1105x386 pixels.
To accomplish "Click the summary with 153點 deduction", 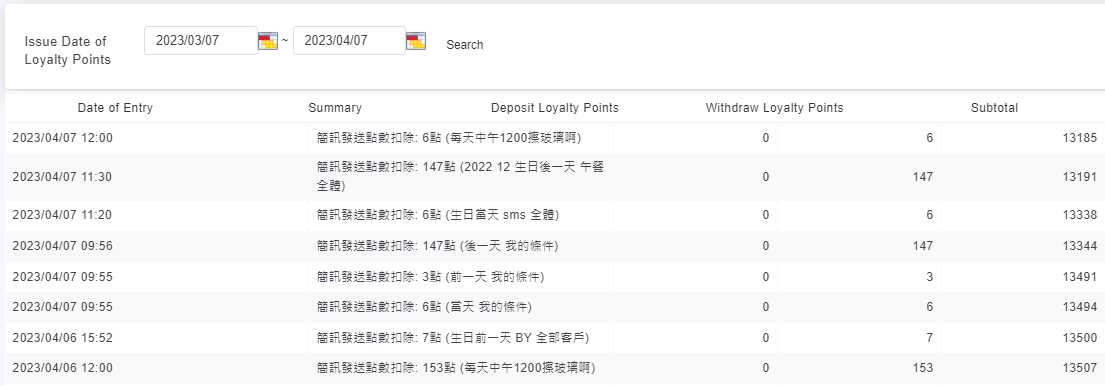I will pyautogui.click(x=455, y=368).
